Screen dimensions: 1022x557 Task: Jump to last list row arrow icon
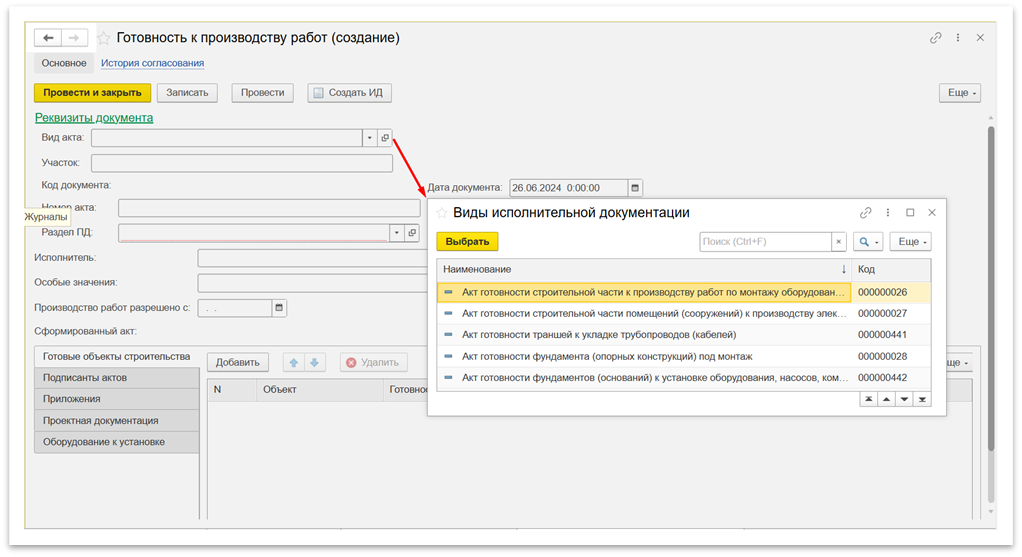[x=922, y=399]
